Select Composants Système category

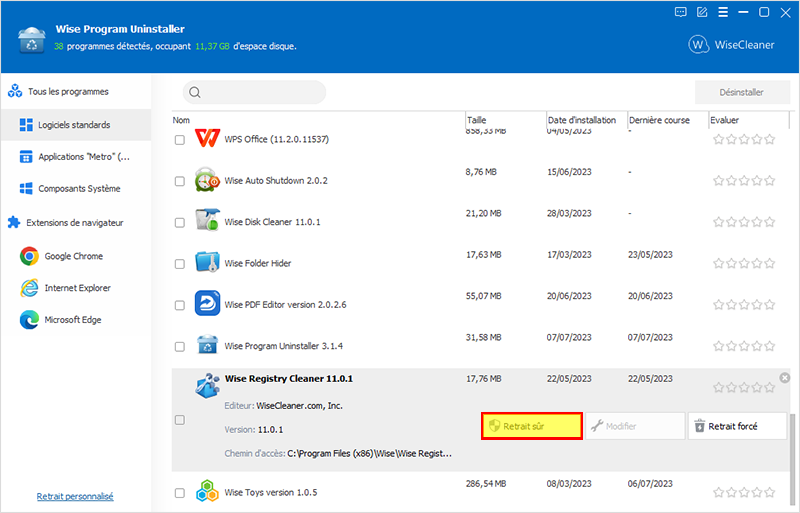click(x=76, y=188)
